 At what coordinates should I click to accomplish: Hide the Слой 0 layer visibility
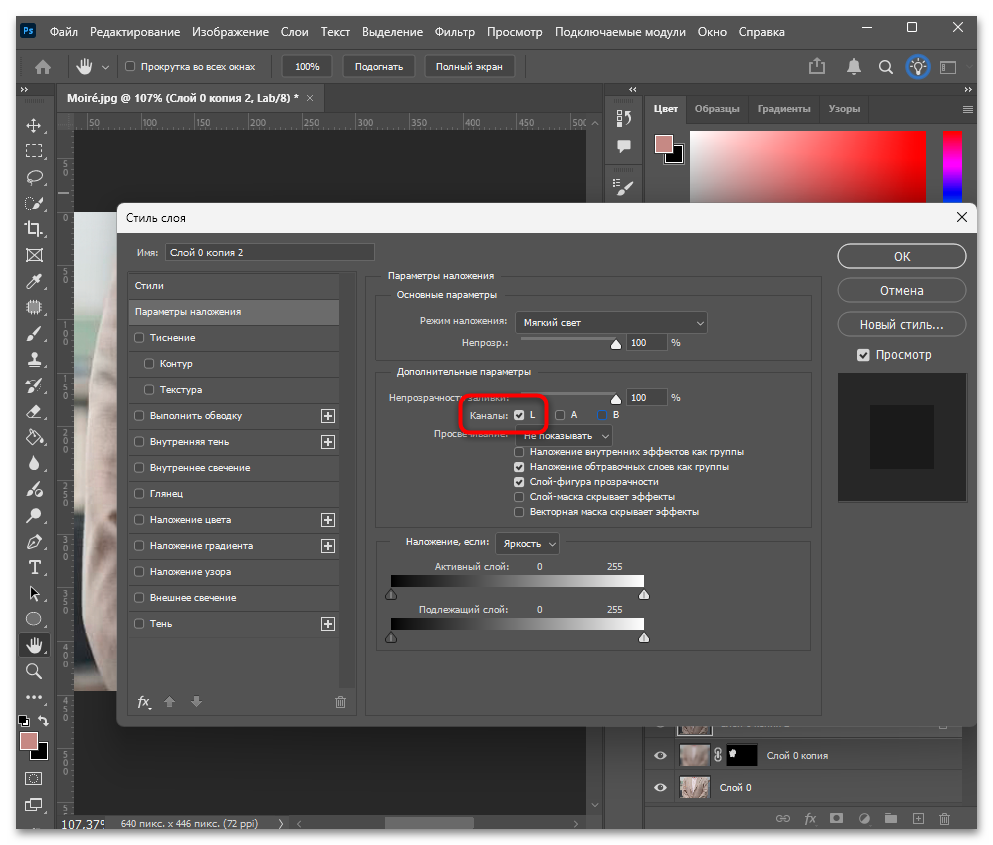[660, 787]
